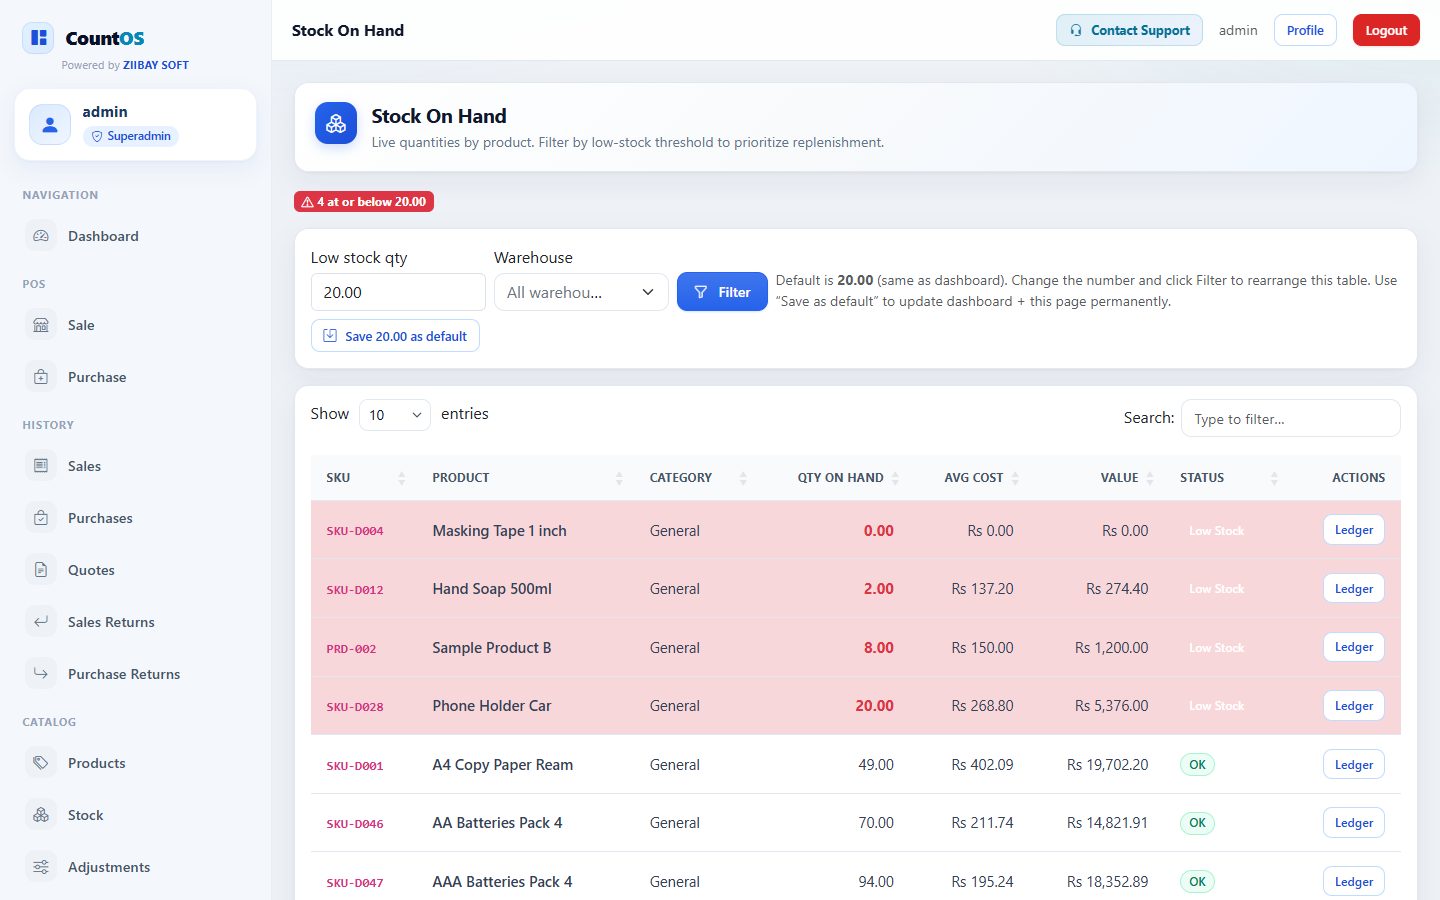Screen dimensions: 1440x900
Task: Navigate to Sales Returns
Action: (135, 622)
